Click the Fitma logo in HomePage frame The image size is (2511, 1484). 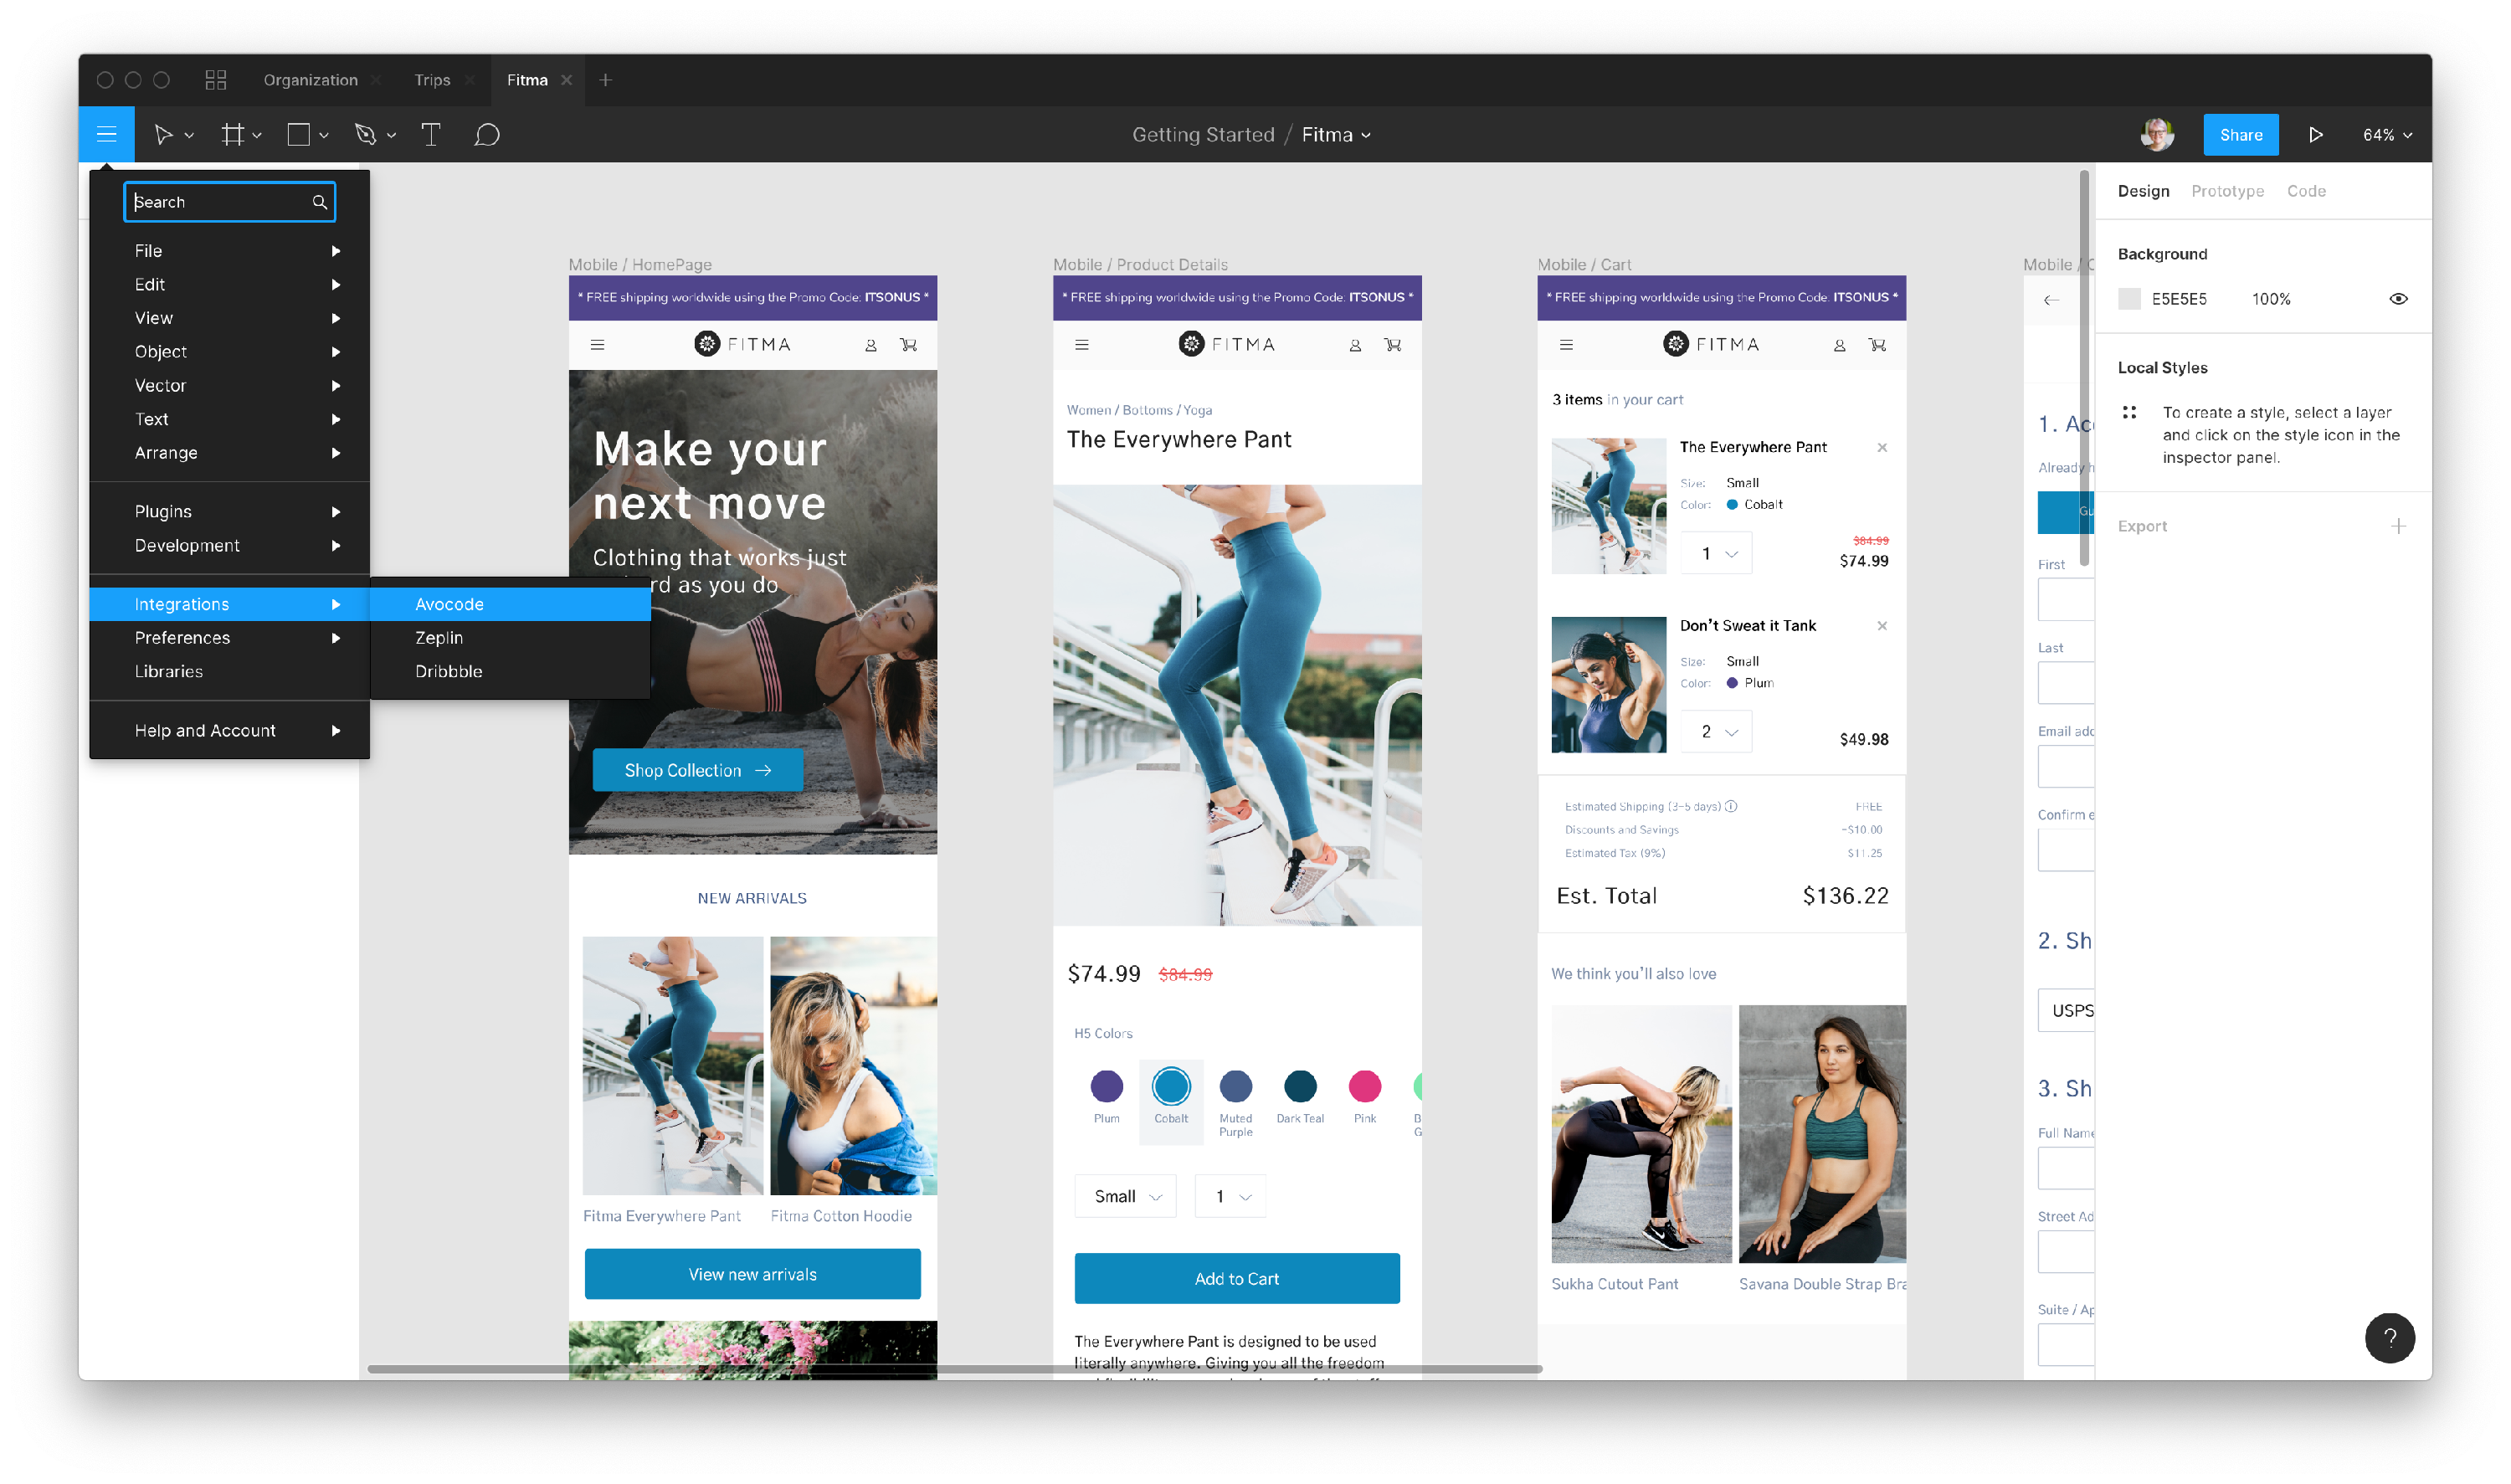[x=743, y=344]
